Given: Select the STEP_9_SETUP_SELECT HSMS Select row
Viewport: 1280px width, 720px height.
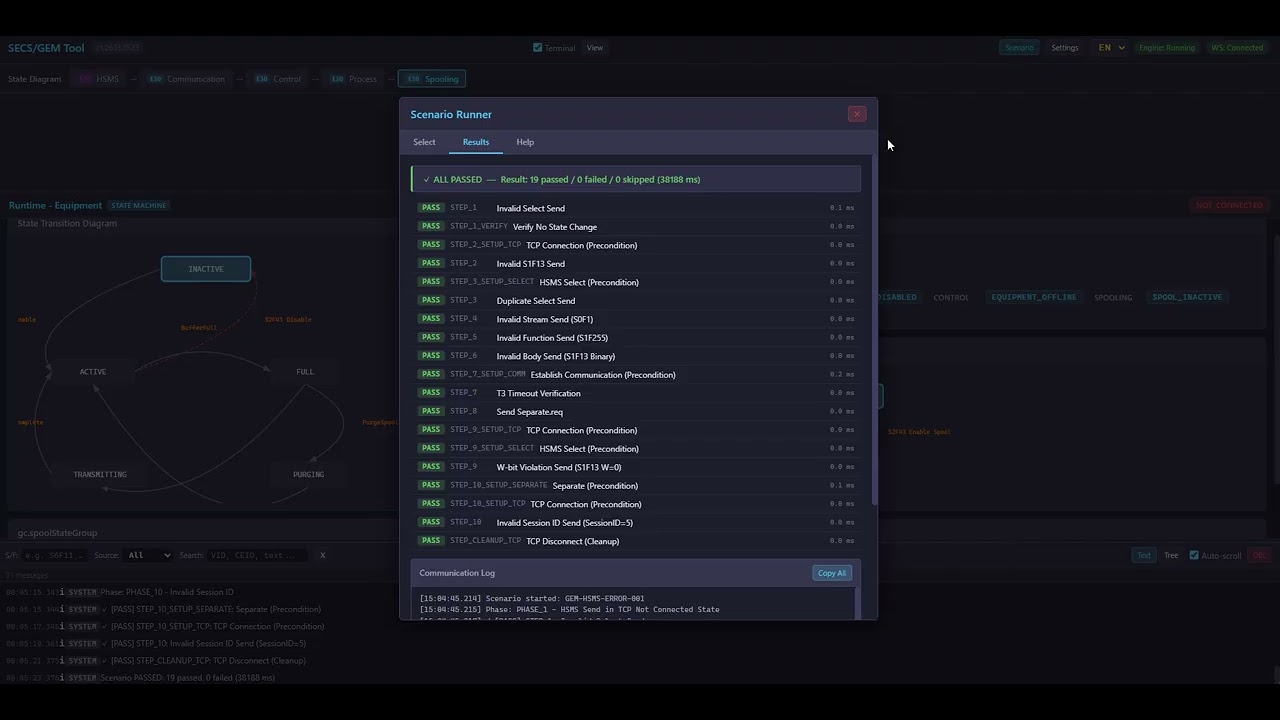Looking at the screenshot, I should click(x=636, y=449).
